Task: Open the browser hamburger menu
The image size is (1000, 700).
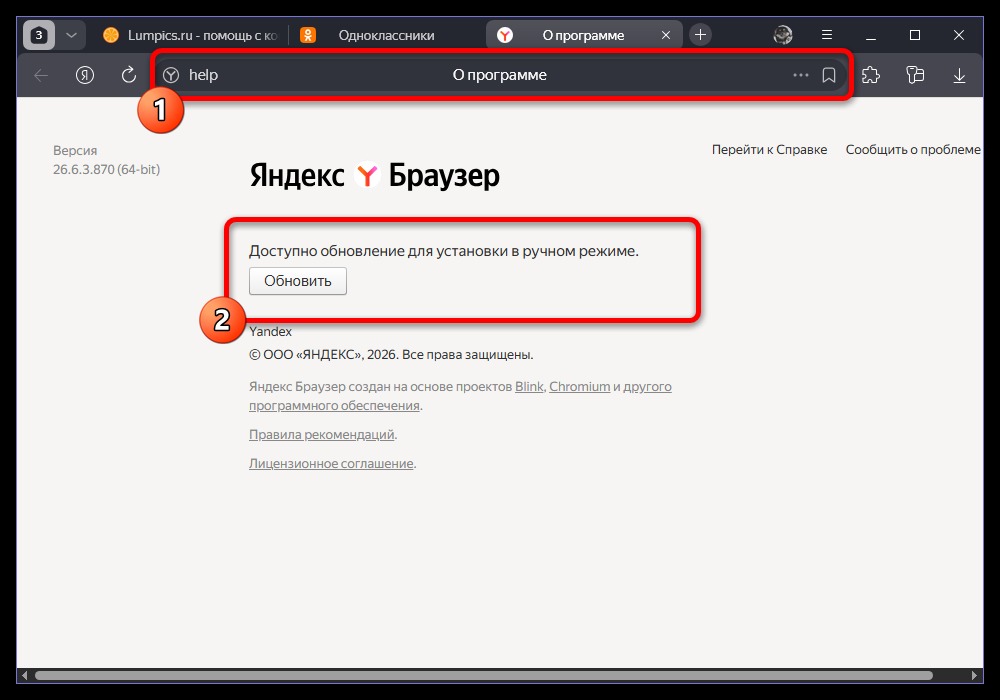Action: [827, 35]
